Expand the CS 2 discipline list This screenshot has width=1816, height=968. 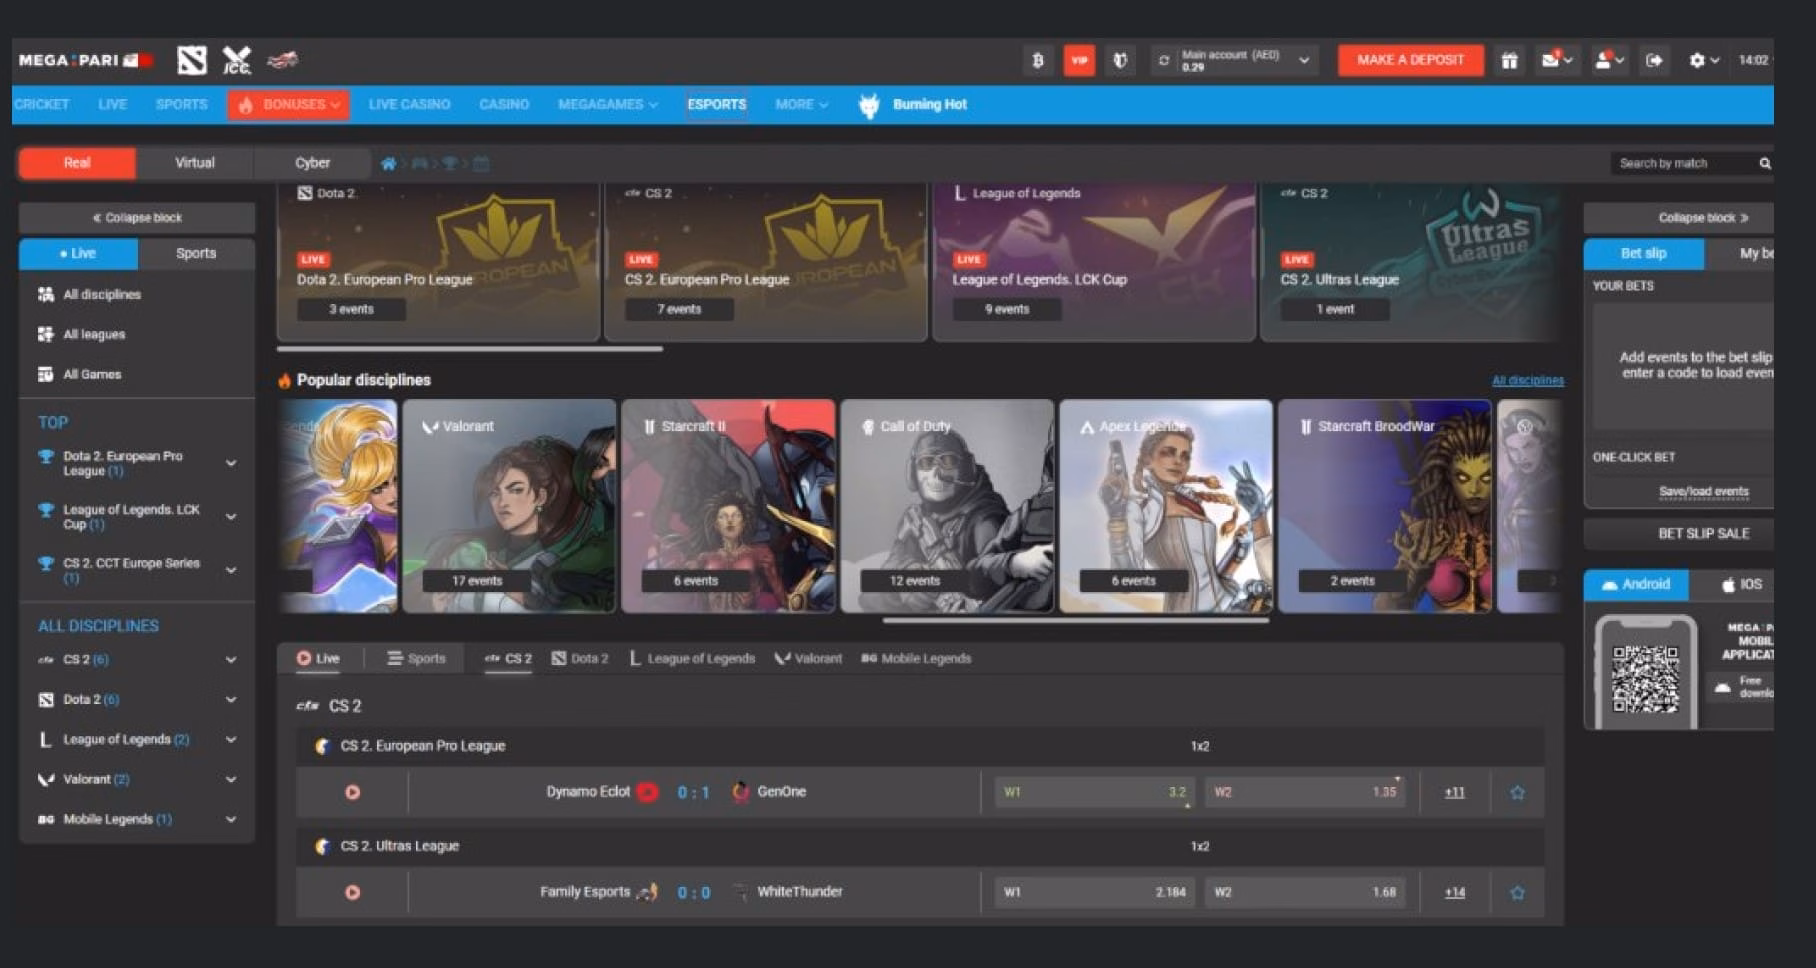231,660
